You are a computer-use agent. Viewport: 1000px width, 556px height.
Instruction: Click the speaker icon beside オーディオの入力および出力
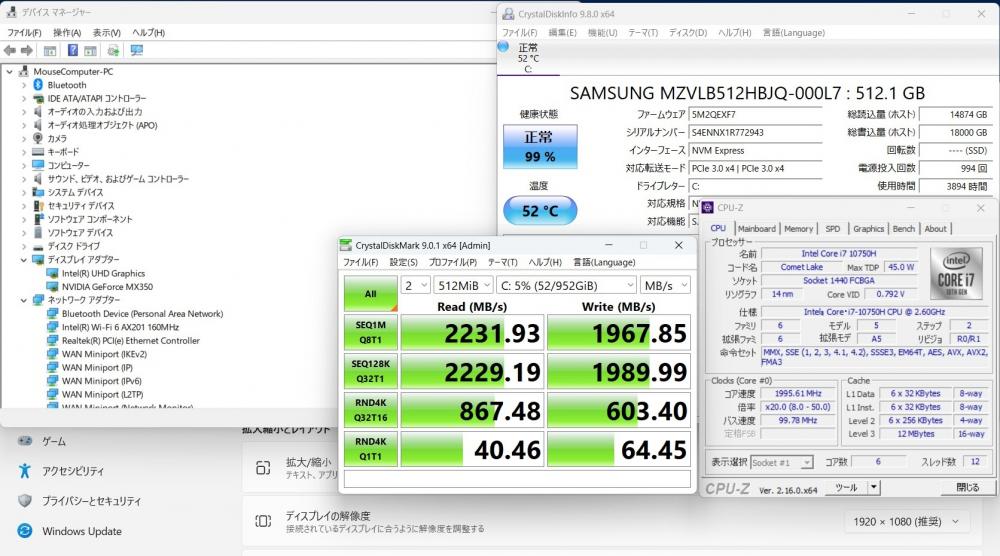38,112
